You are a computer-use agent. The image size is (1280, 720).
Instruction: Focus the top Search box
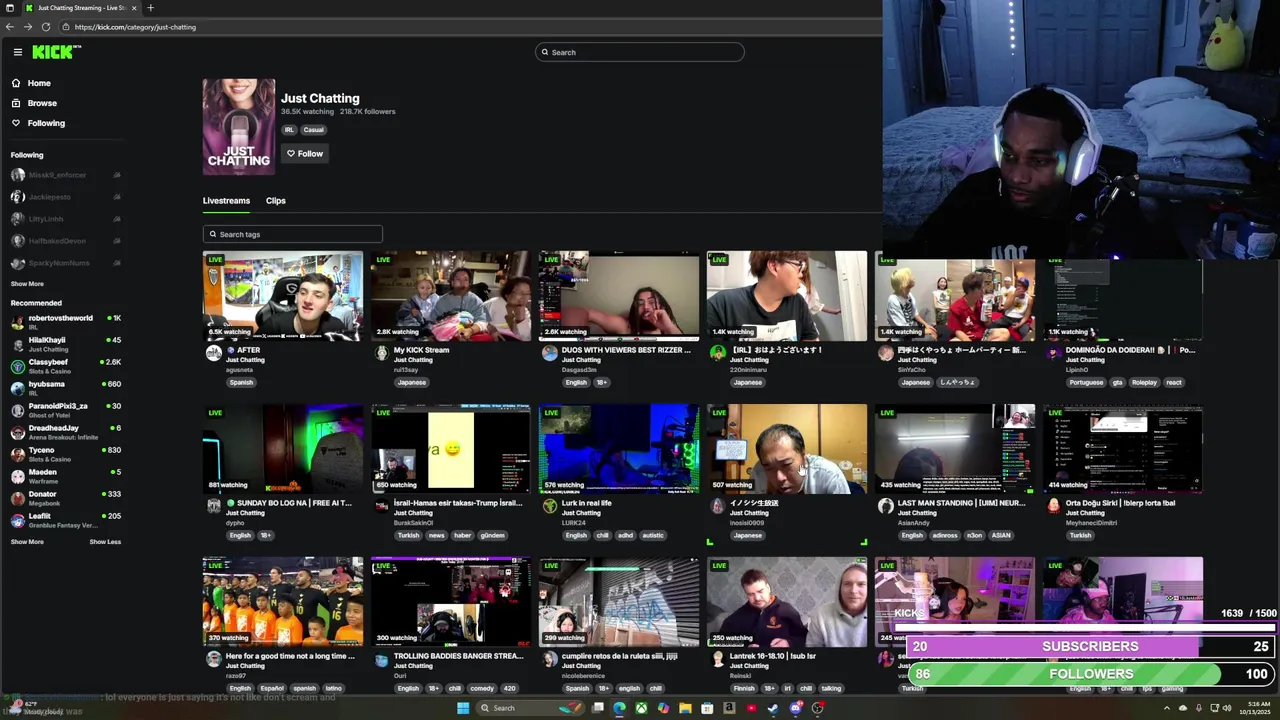(x=640, y=52)
